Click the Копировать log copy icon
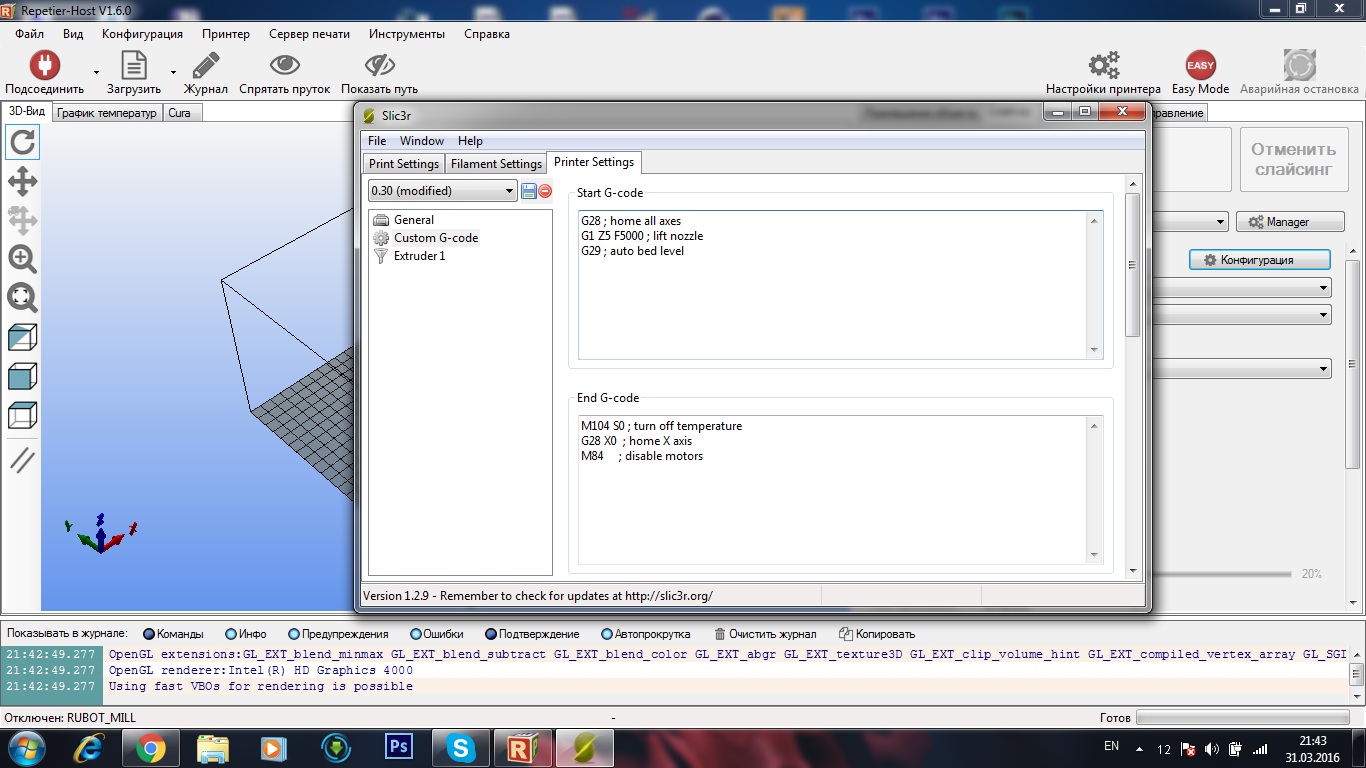Image resolution: width=1366 pixels, height=768 pixels. (x=846, y=634)
